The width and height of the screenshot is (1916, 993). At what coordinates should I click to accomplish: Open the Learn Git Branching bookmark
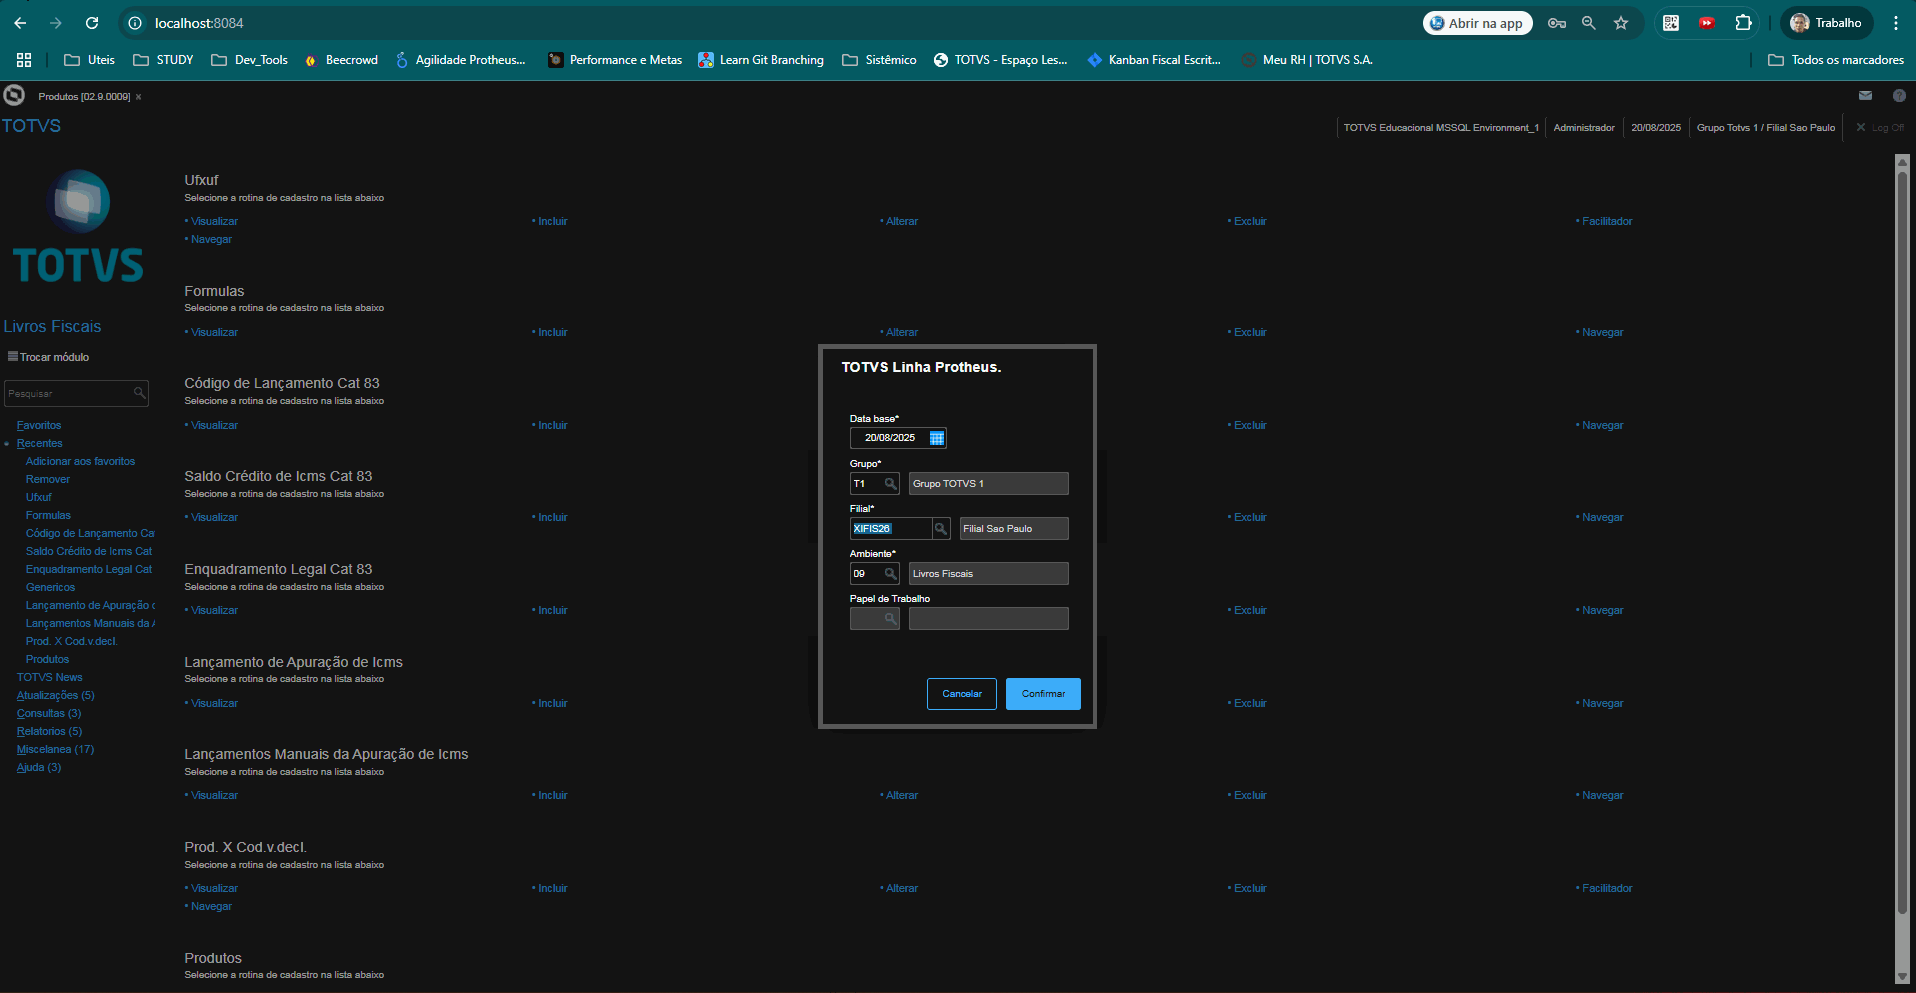tap(761, 60)
